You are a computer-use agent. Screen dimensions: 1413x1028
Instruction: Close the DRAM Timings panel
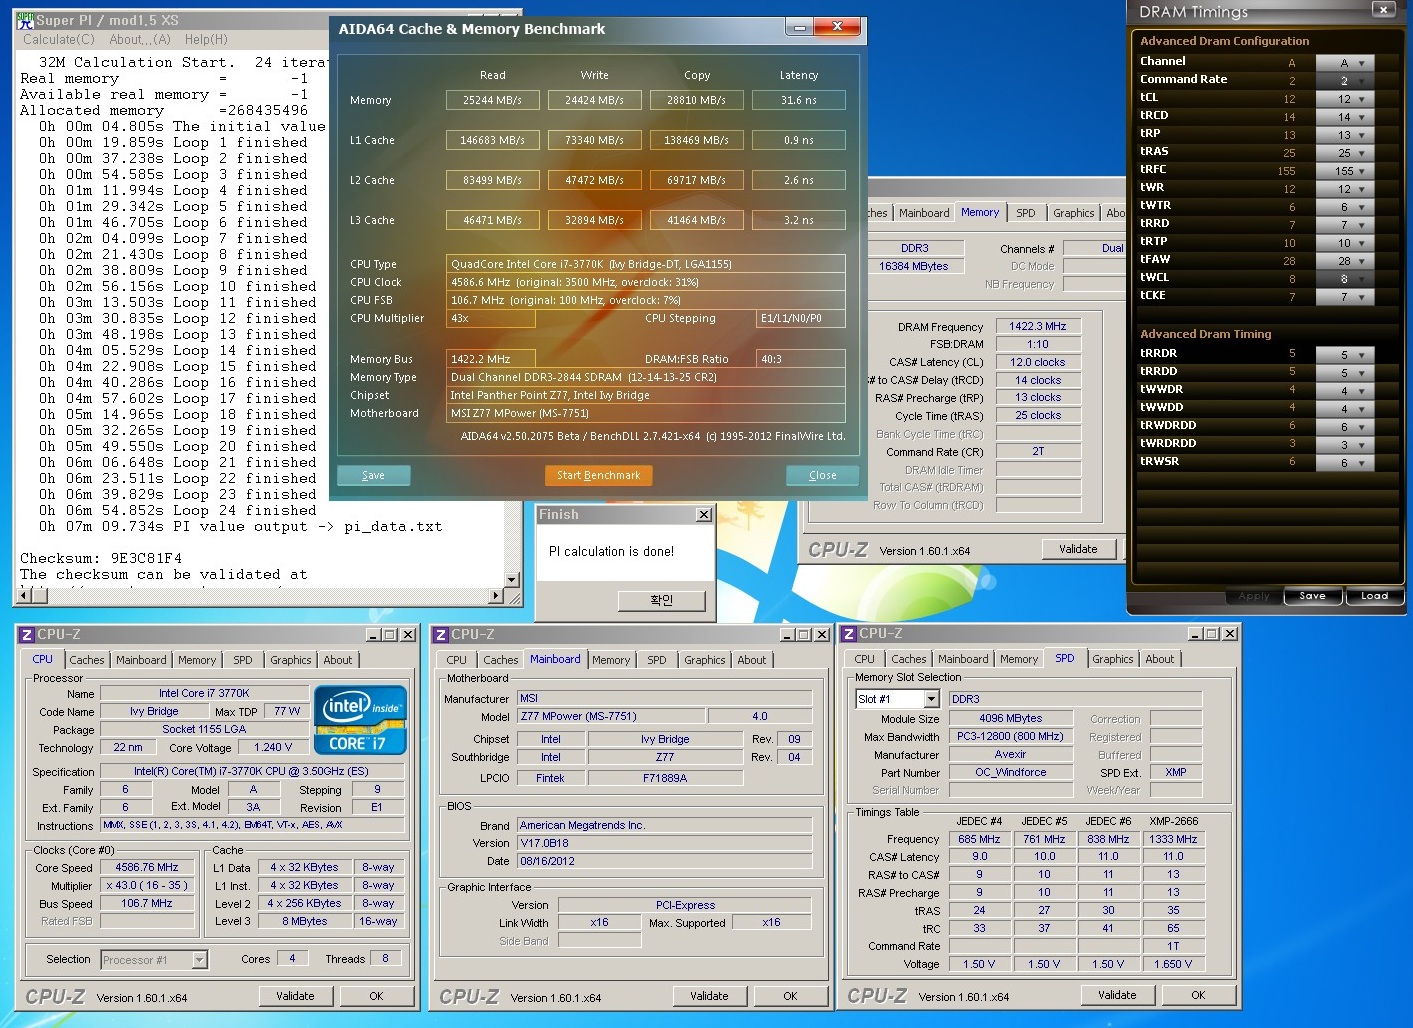coord(1383,10)
